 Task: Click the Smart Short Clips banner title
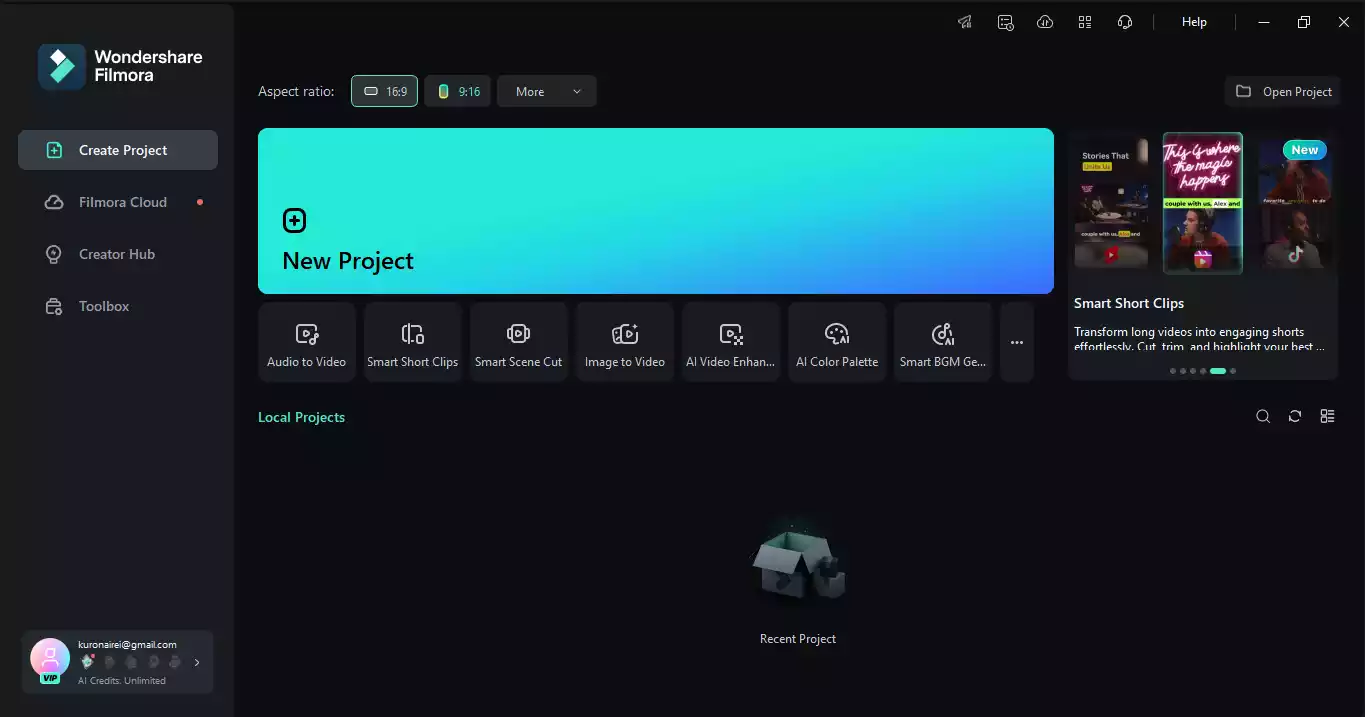coord(1129,303)
